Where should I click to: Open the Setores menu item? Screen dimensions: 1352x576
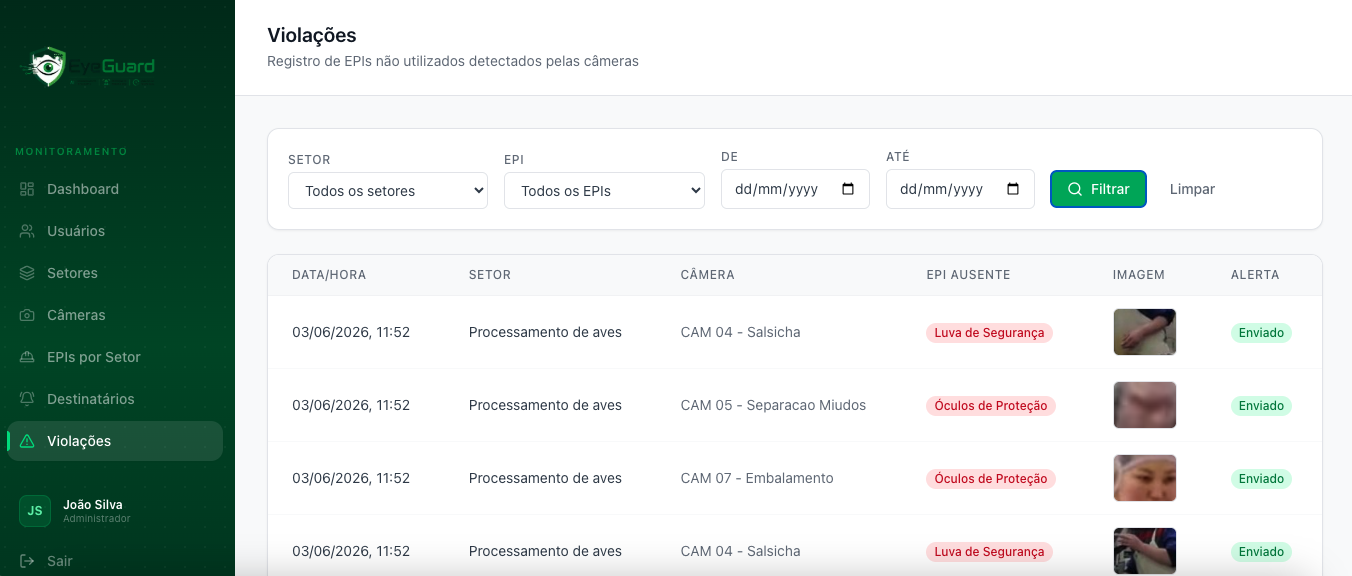[x=115, y=273]
